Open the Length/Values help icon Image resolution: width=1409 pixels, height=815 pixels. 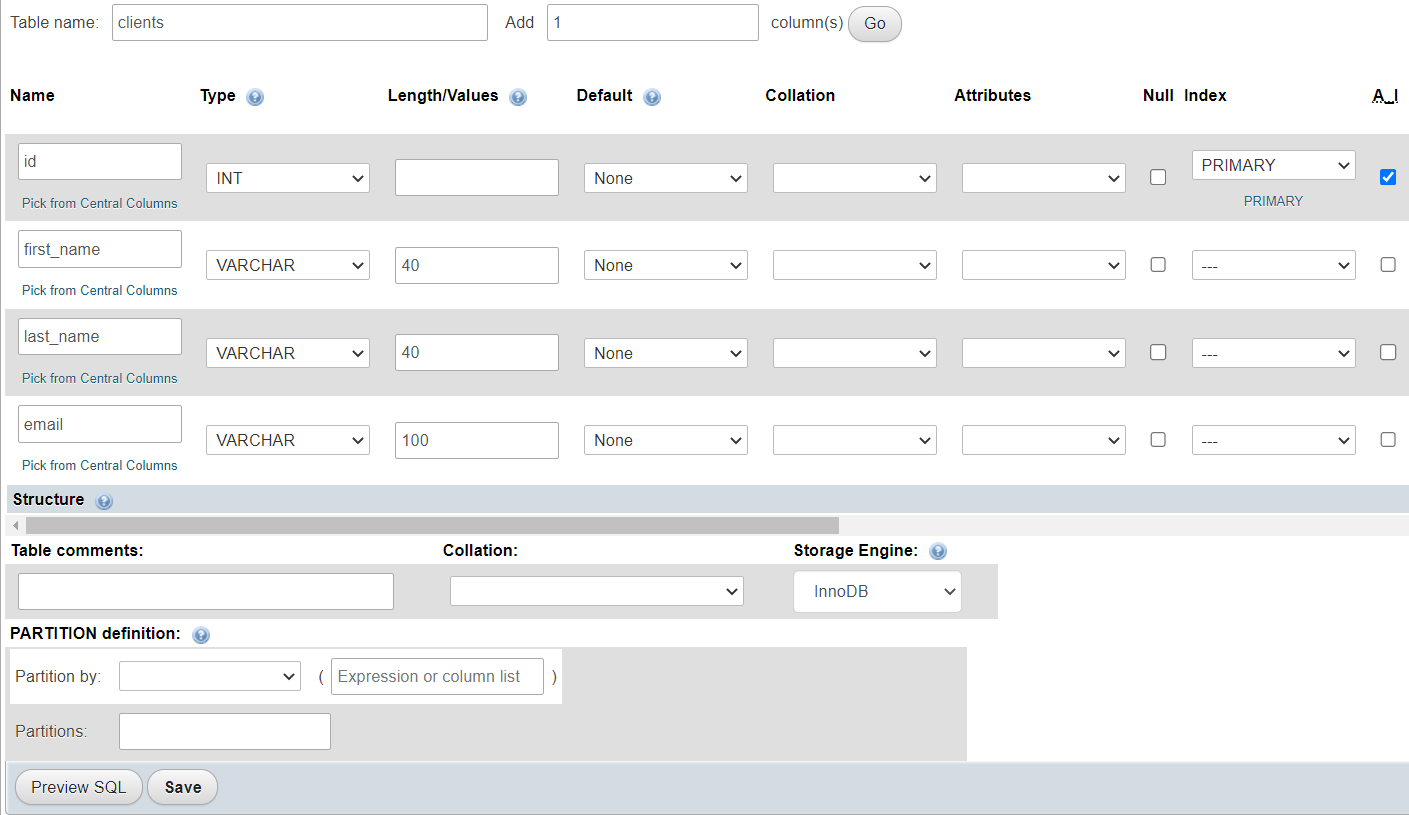tap(518, 97)
